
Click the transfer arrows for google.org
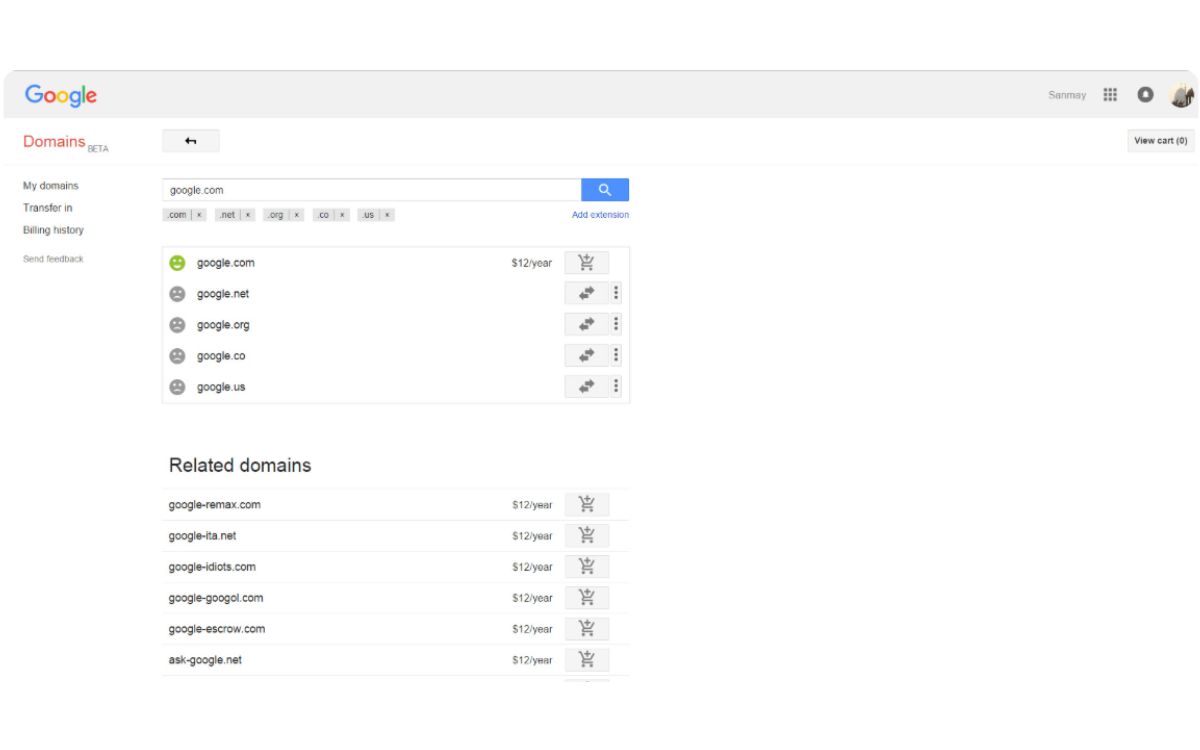coord(587,325)
